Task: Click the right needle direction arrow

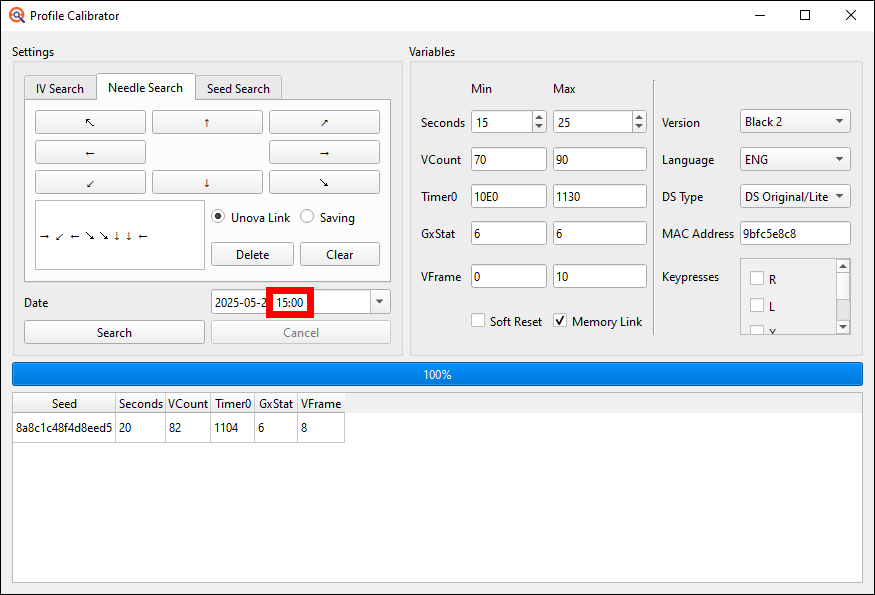Action: tap(323, 152)
